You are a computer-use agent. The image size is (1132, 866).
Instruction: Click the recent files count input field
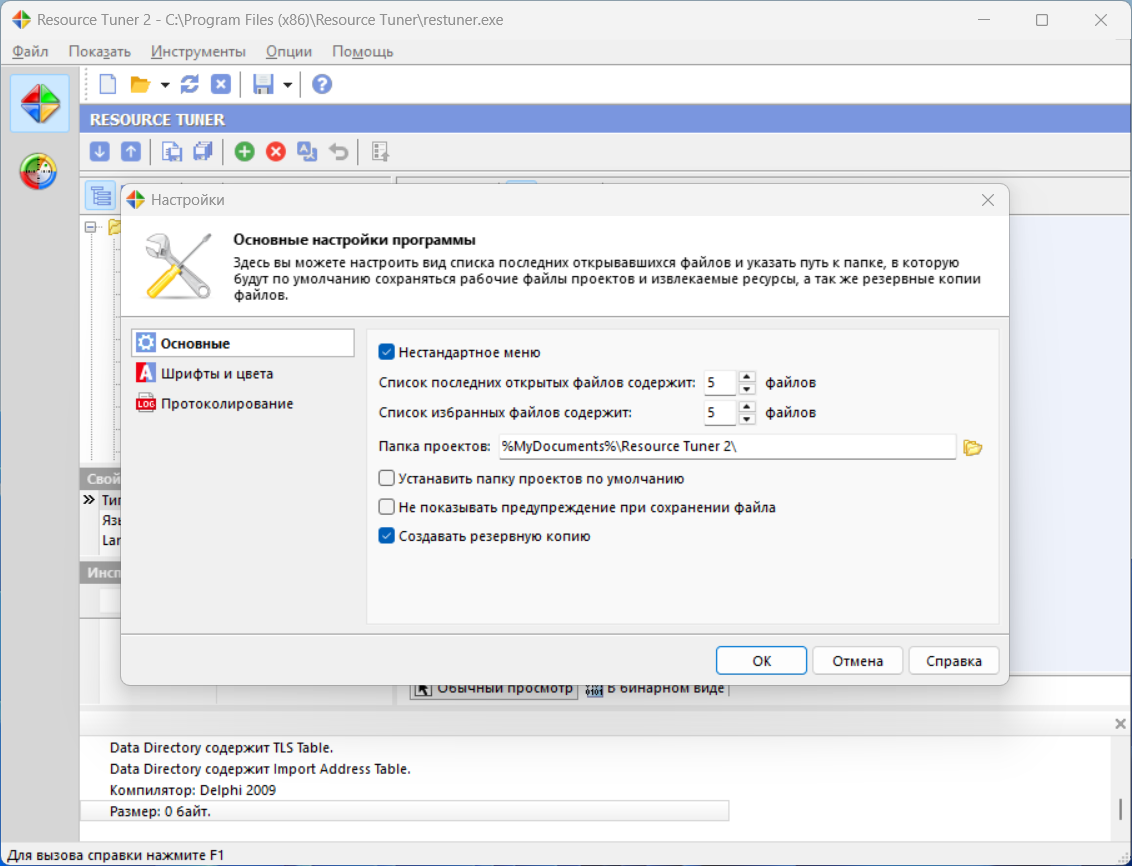click(x=720, y=382)
